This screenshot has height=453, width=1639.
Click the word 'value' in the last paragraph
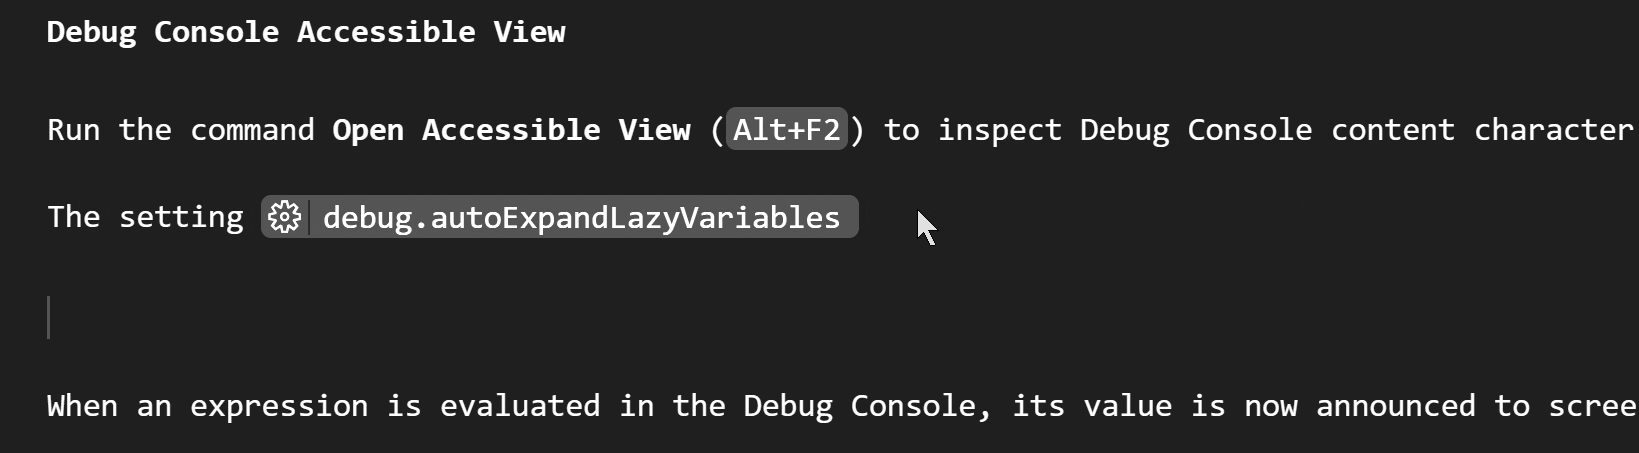[1127, 406]
